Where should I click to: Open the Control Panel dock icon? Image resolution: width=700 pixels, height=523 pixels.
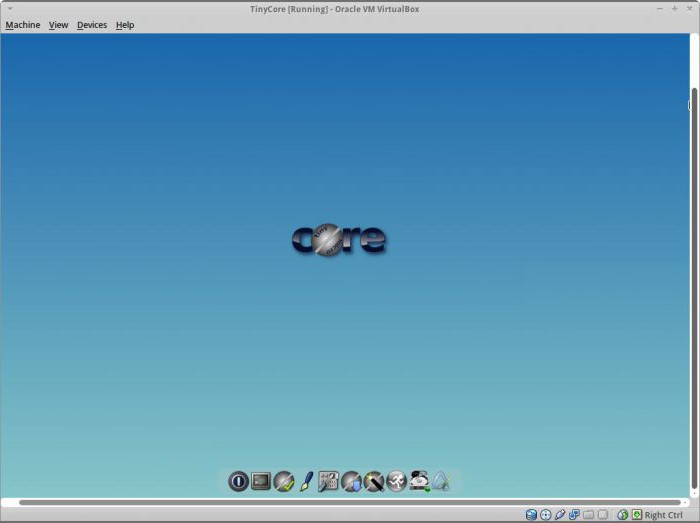[x=328, y=481]
